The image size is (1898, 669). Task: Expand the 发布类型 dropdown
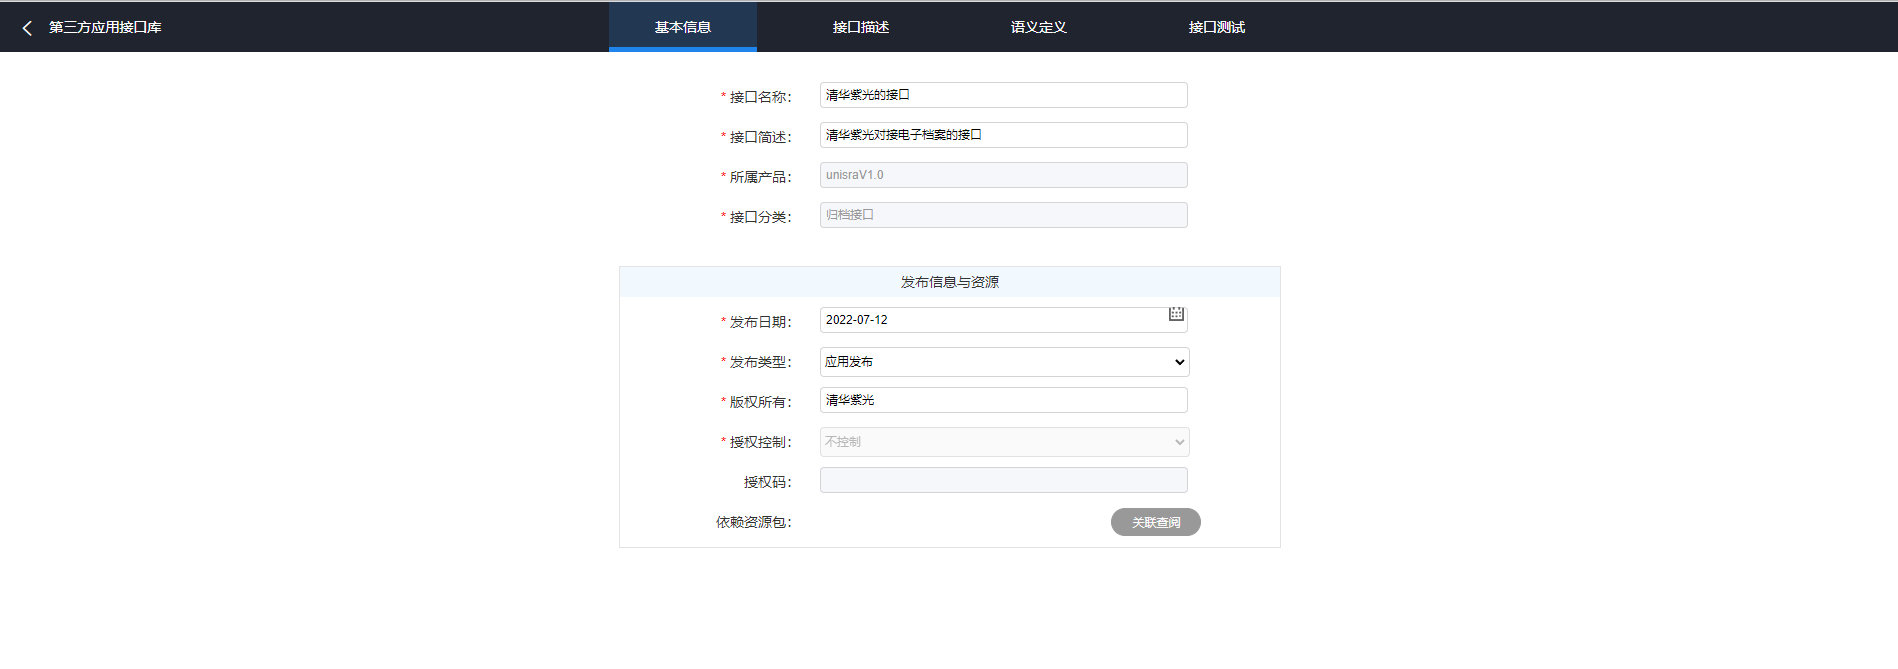1004,362
